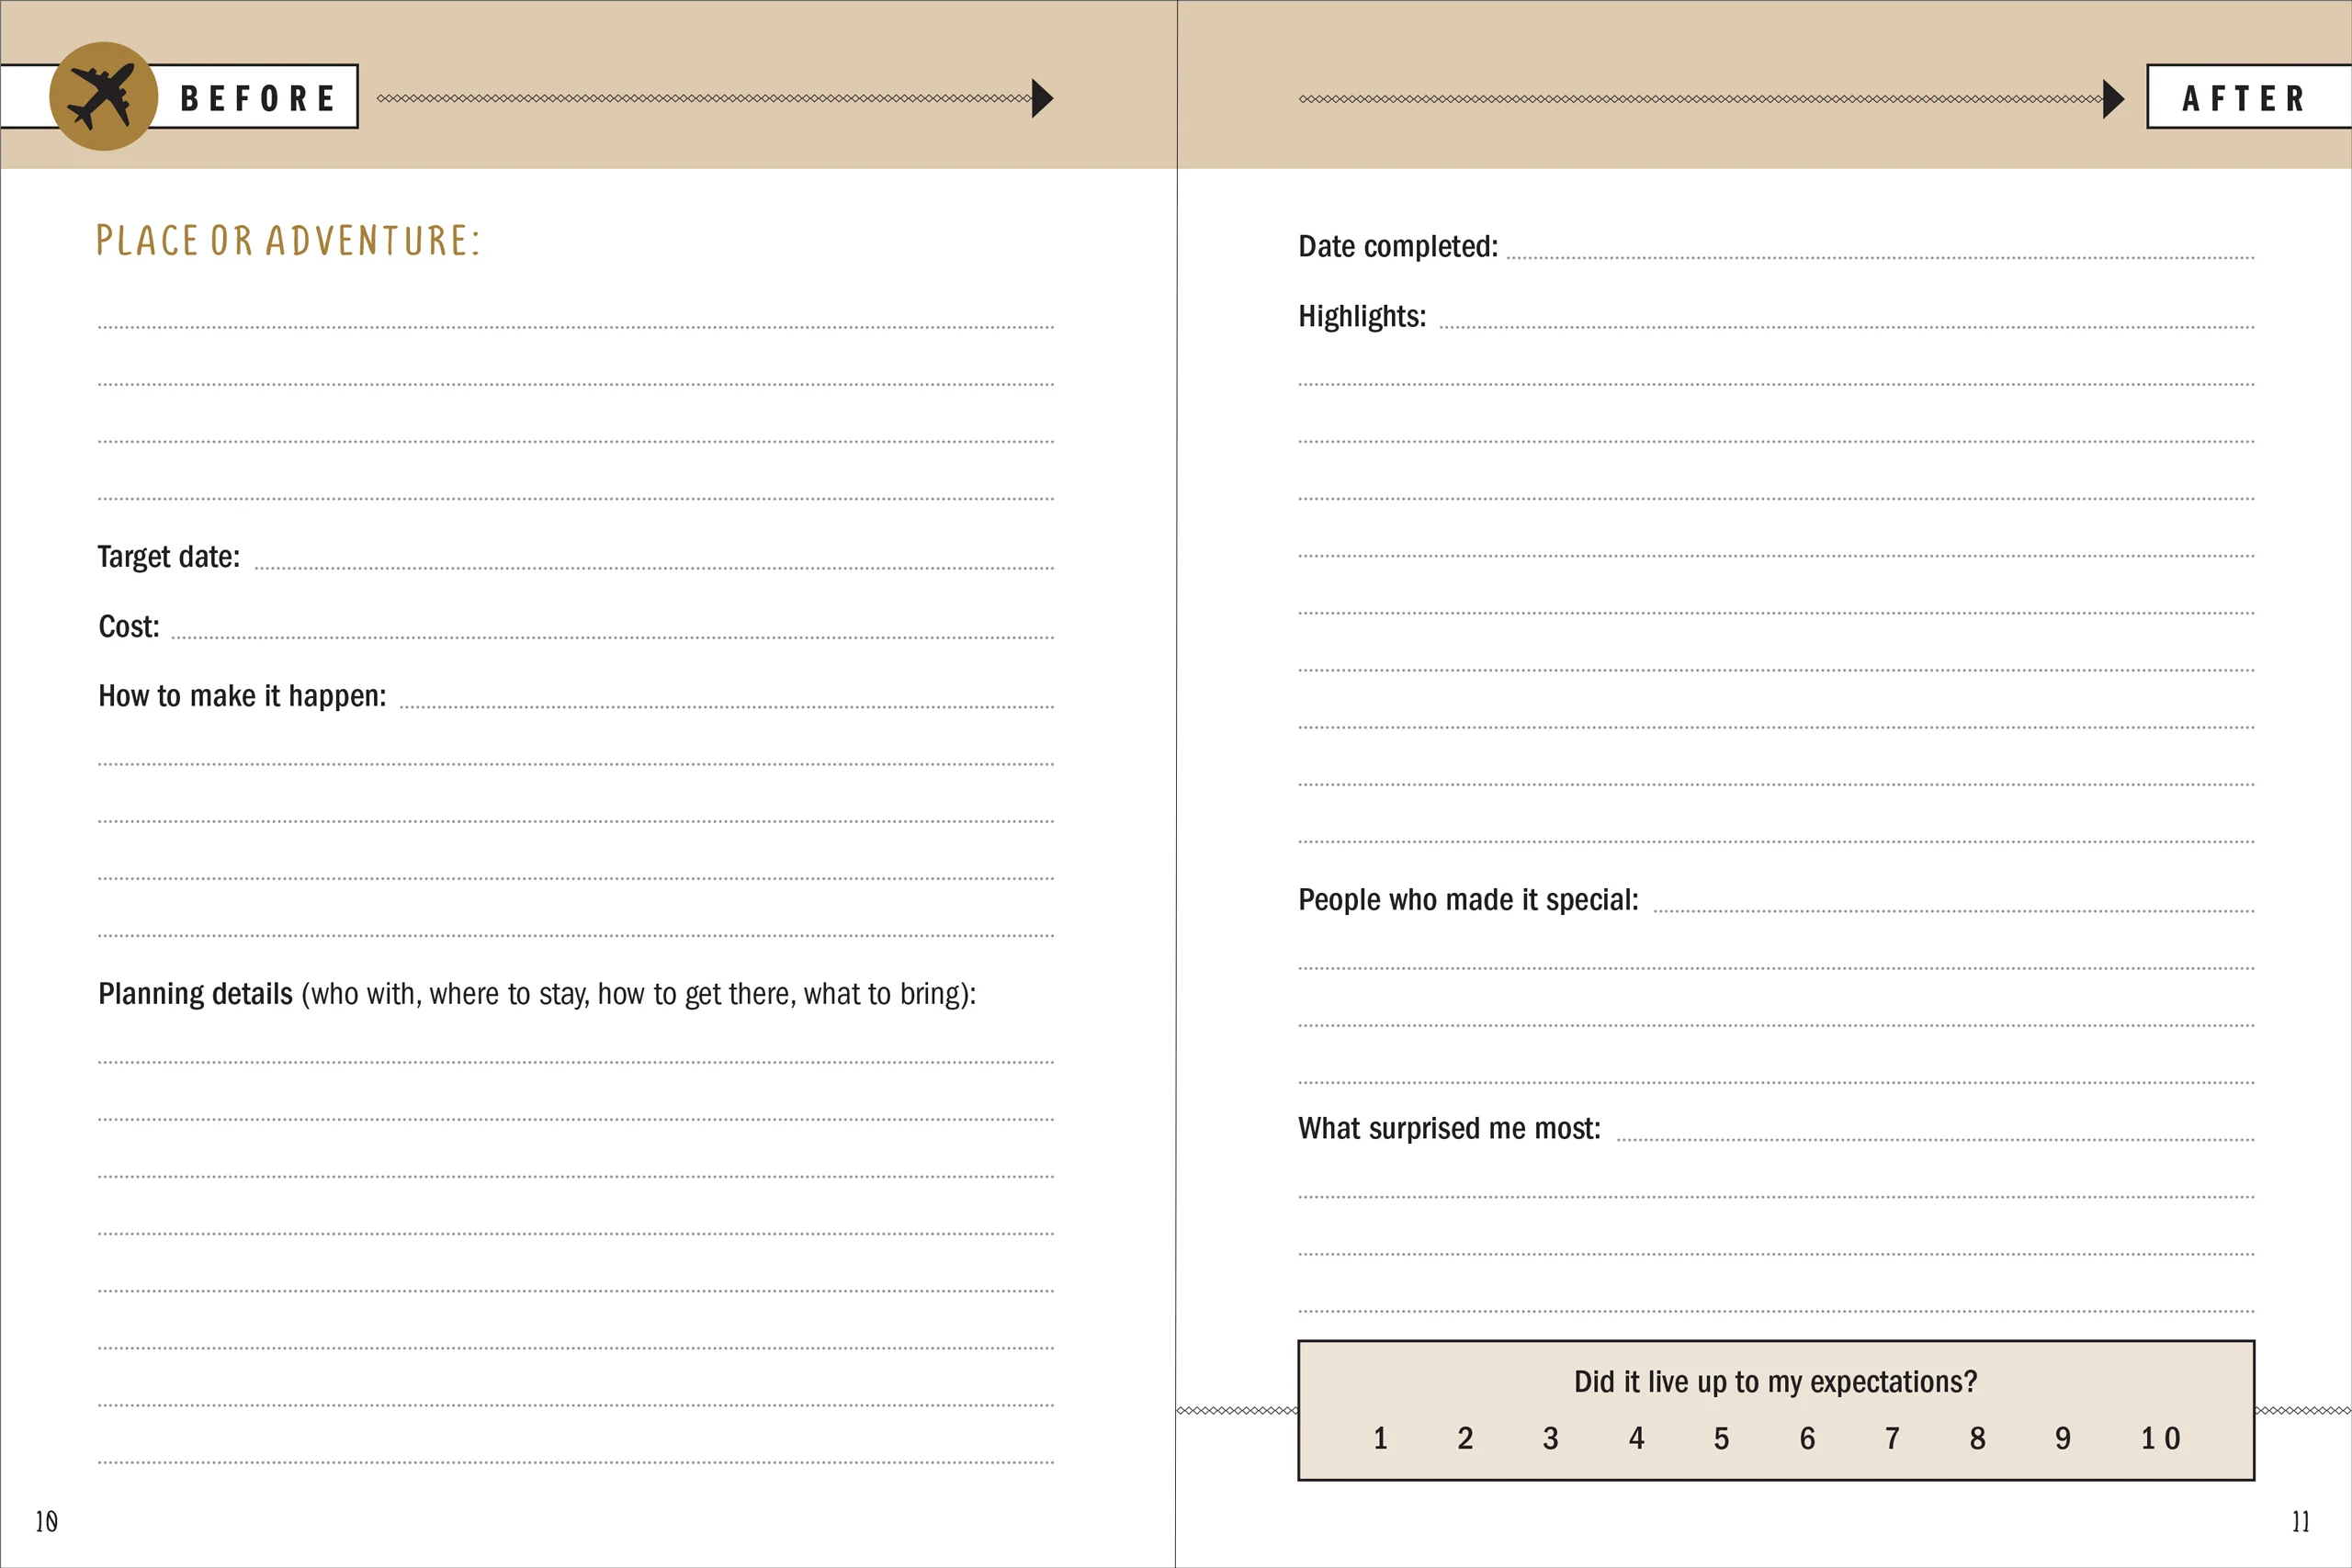Choose rating 10 in expectations scale

click(2160, 1438)
